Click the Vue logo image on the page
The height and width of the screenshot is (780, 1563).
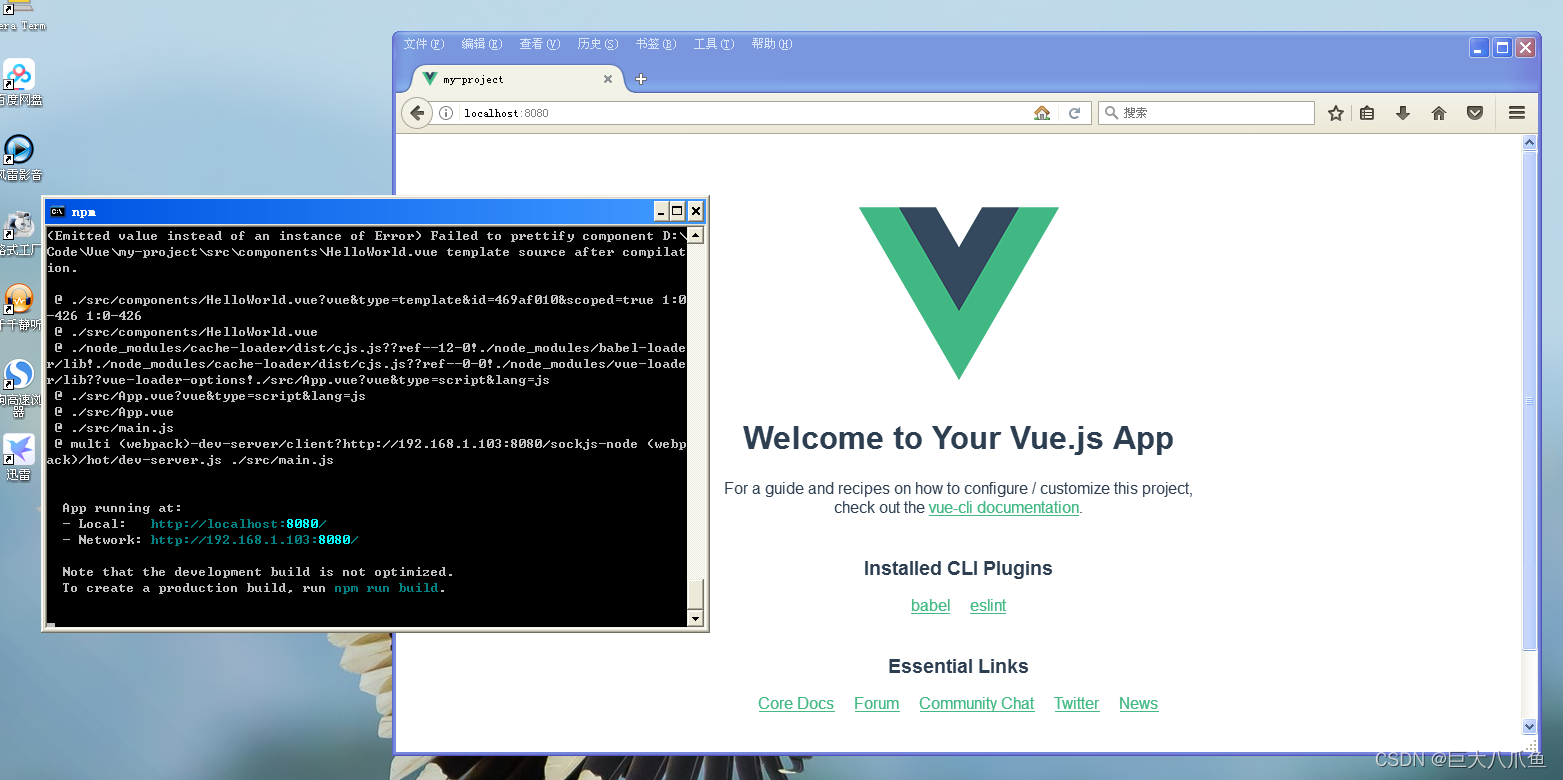tap(958, 293)
